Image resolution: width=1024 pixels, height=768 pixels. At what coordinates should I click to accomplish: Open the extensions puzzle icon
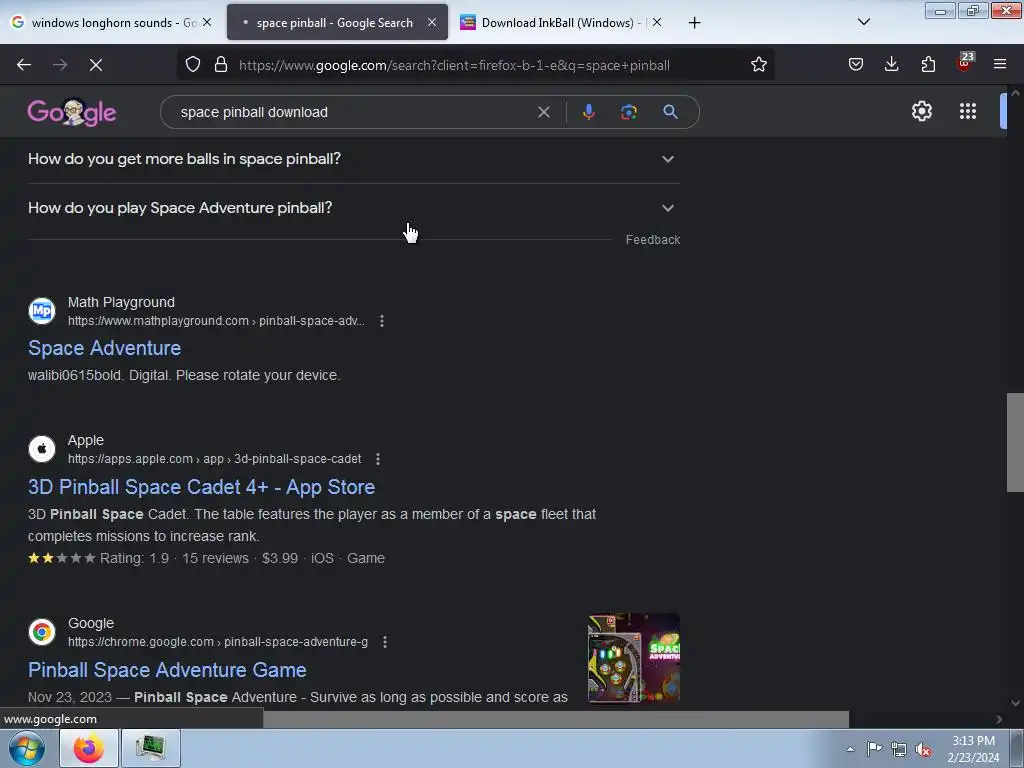tap(928, 64)
